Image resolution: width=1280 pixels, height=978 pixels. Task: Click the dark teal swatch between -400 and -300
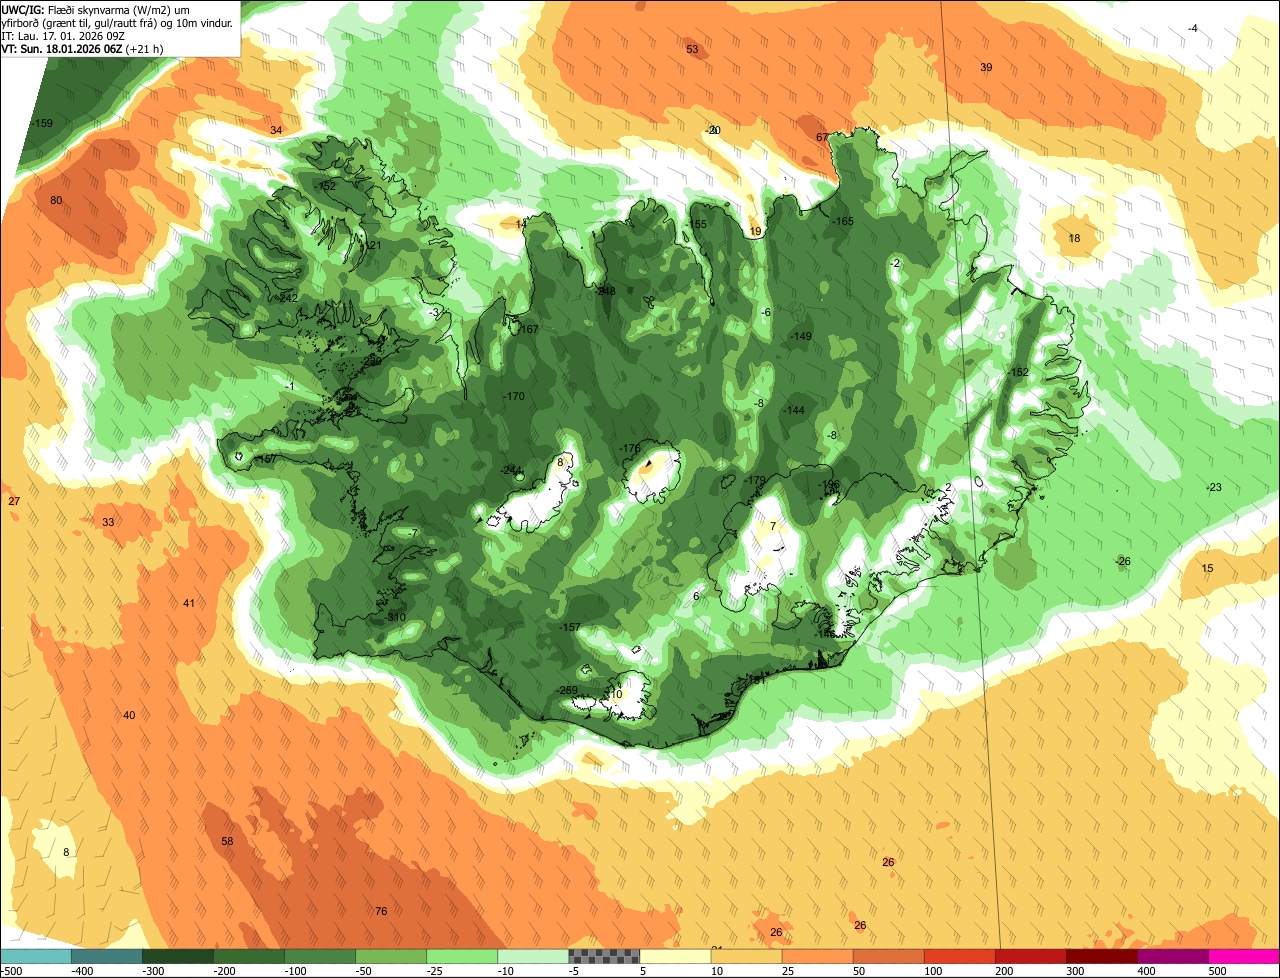107,956
